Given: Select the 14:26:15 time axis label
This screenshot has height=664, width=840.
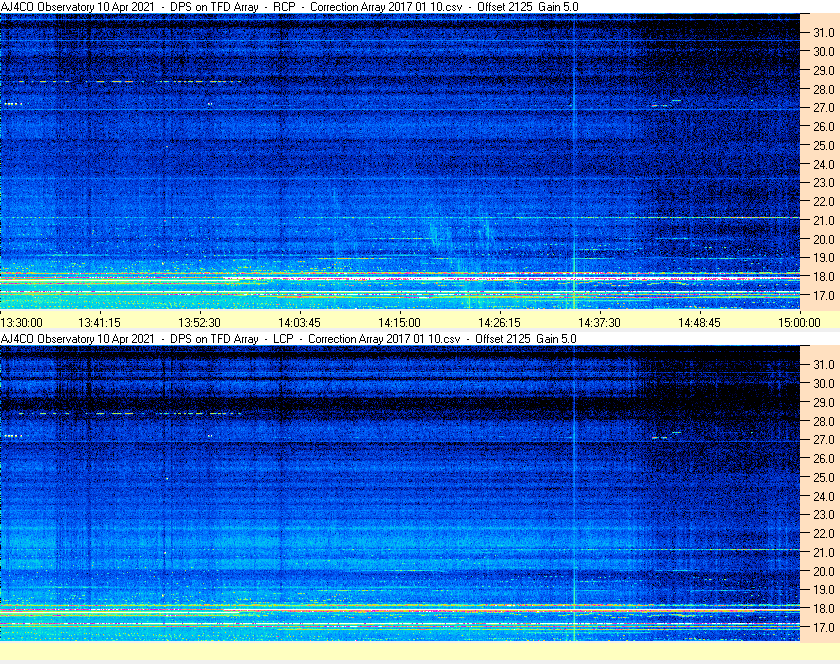Looking at the screenshot, I should [x=499, y=323].
